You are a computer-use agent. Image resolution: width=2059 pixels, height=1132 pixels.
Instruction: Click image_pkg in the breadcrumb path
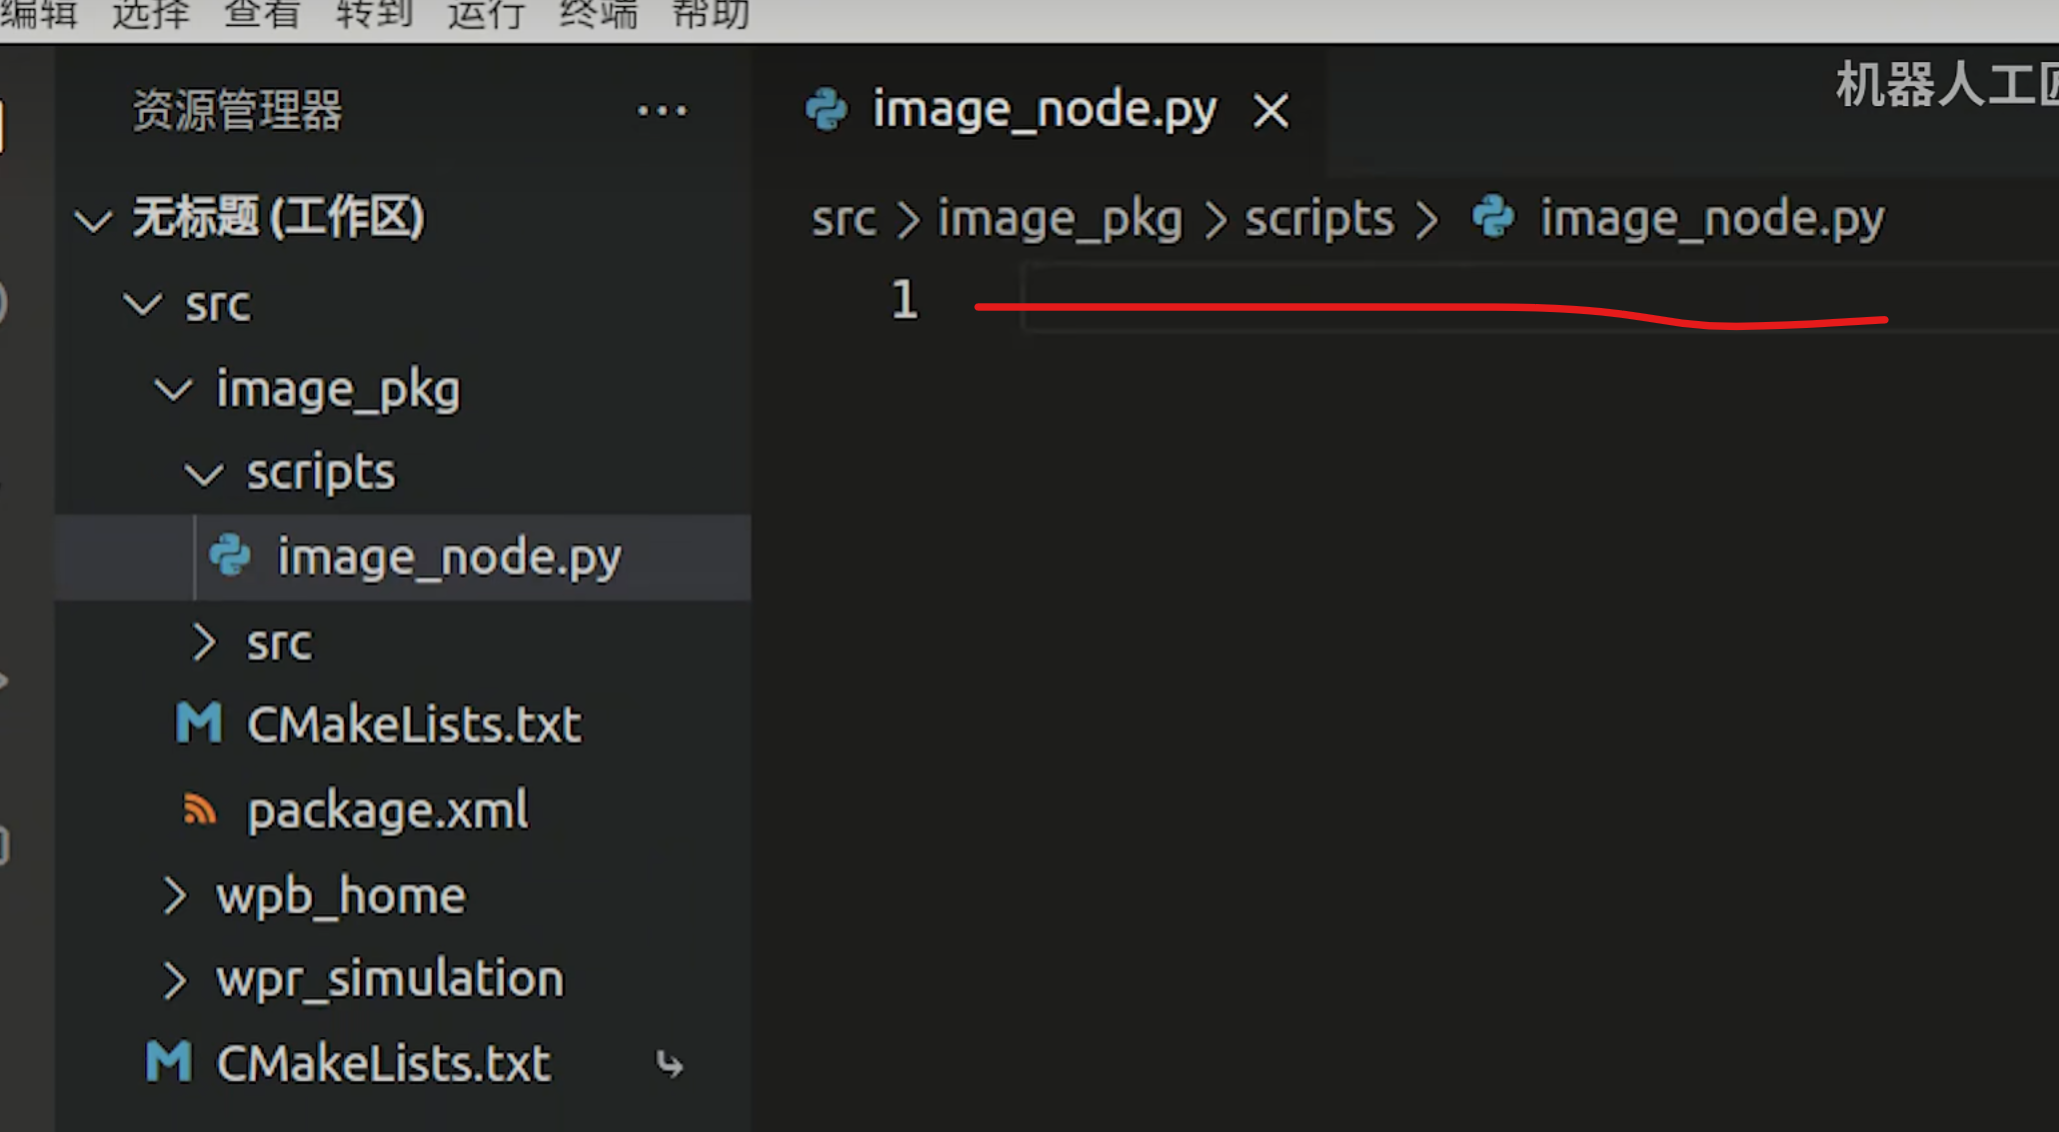pos(1059,219)
